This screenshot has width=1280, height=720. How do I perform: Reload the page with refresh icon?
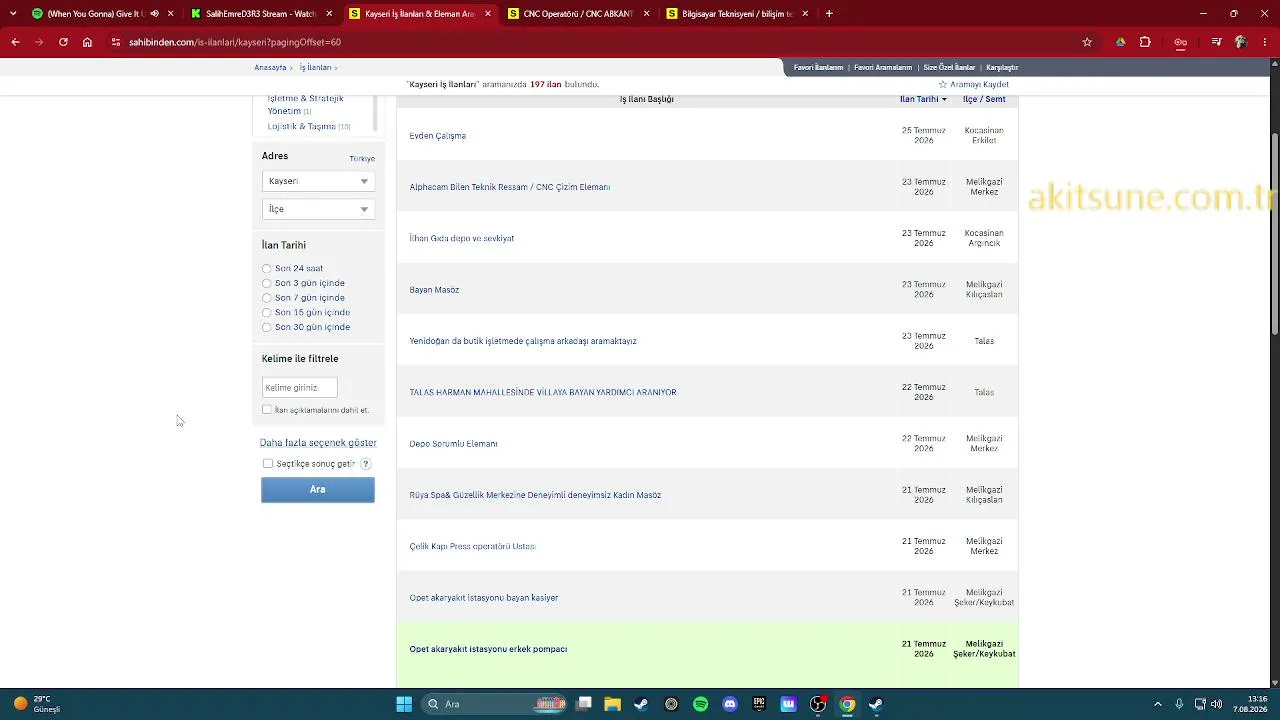pyautogui.click(x=63, y=42)
